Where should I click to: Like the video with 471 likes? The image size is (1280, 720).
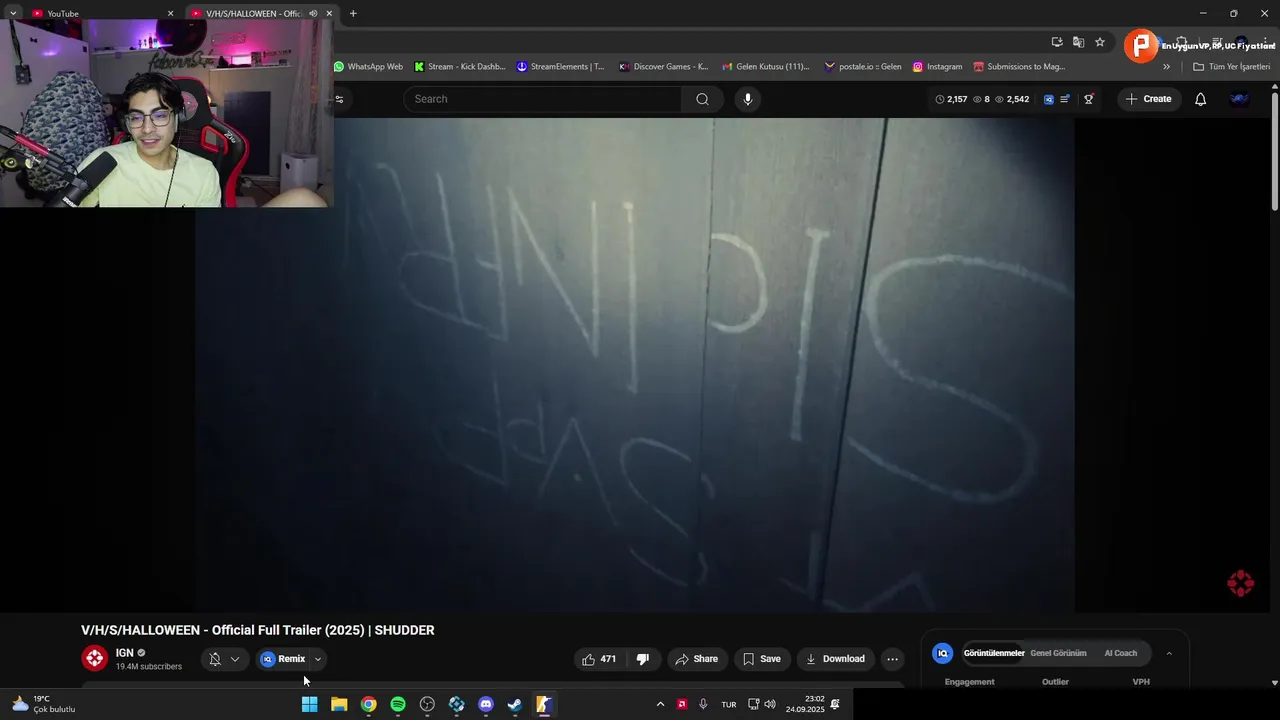click(599, 659)
